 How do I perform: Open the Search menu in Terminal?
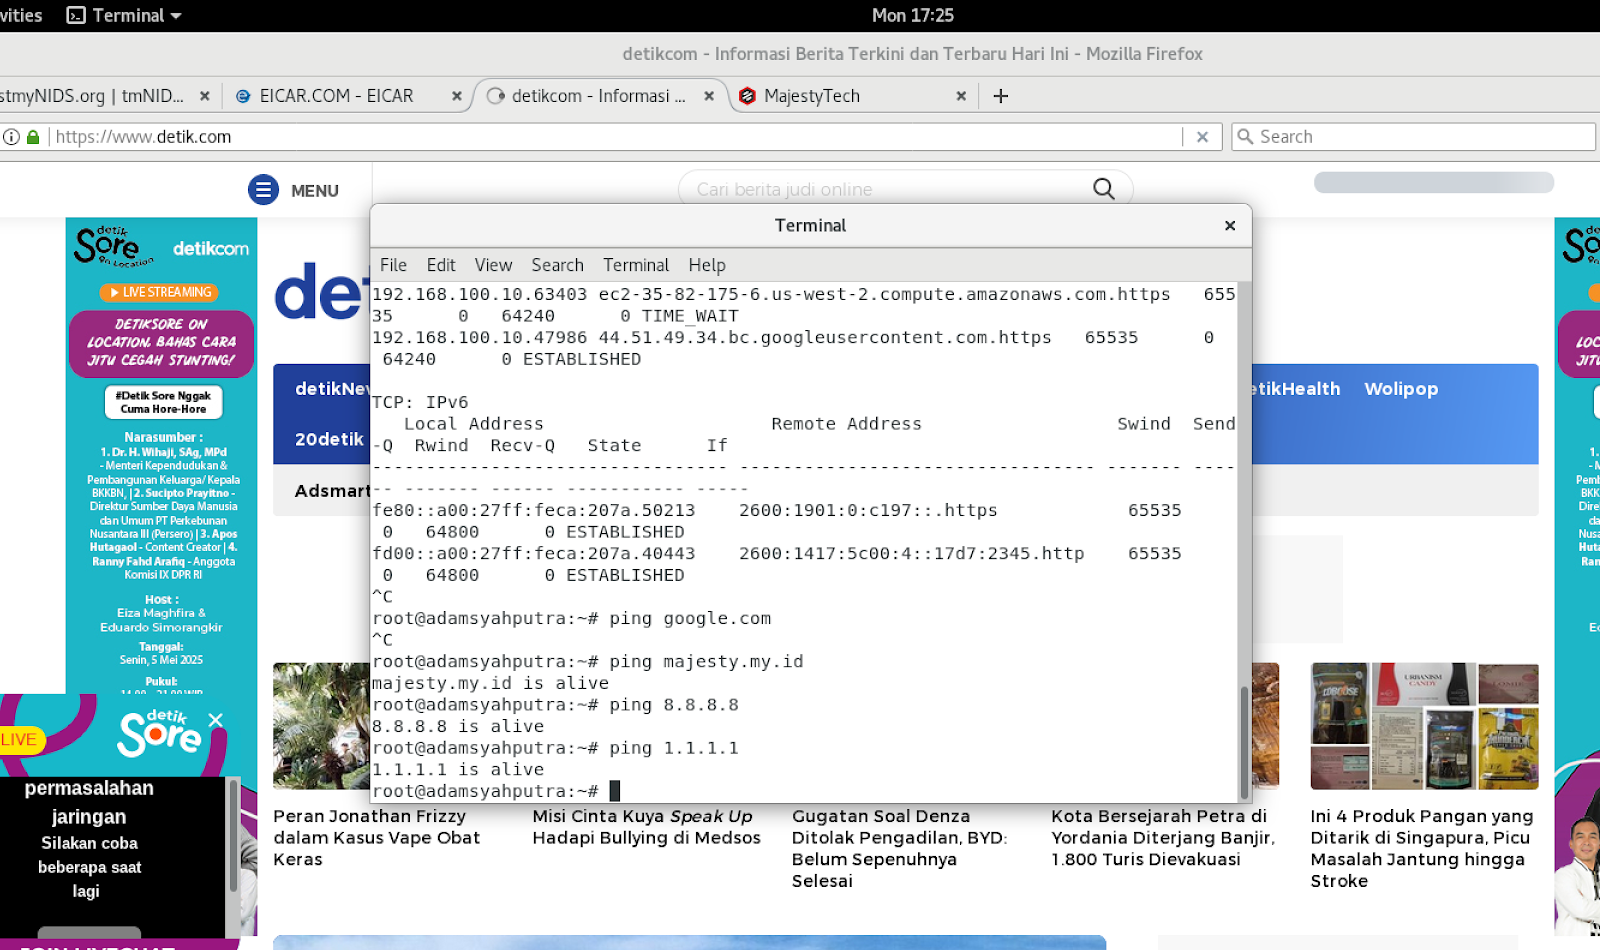coord(557,265)
